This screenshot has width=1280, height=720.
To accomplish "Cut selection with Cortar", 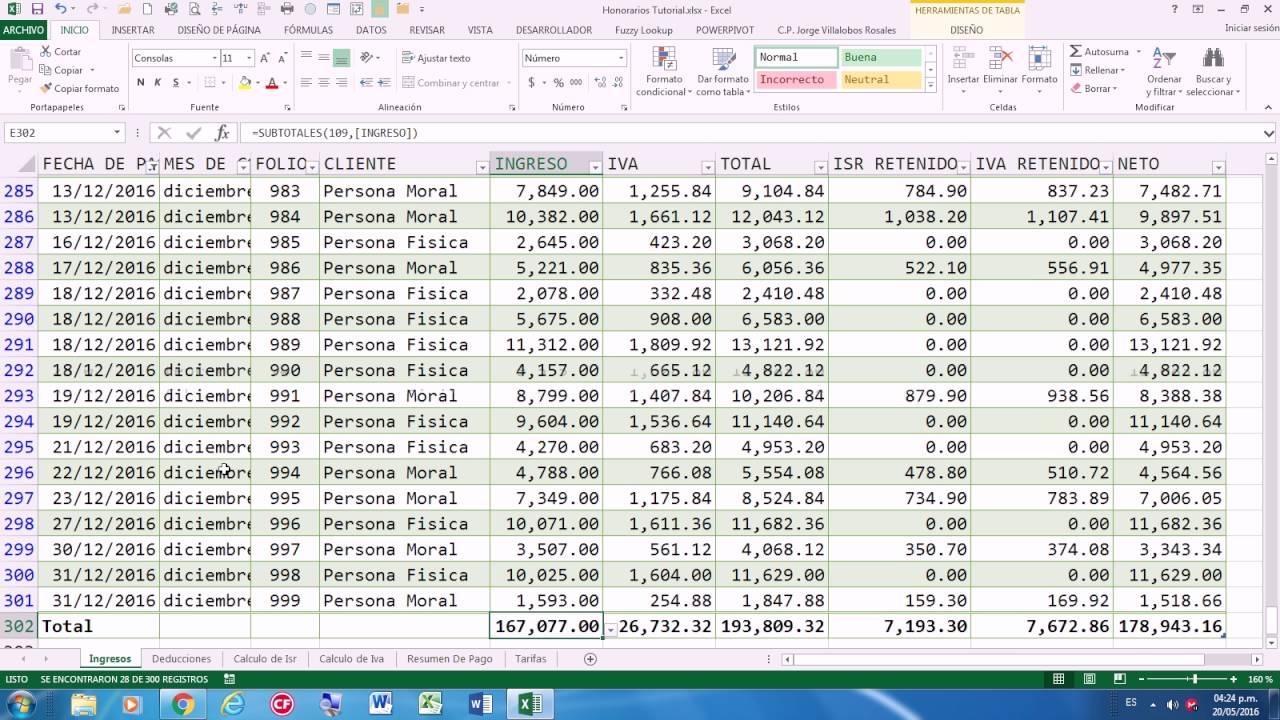I will pos(61,52).
